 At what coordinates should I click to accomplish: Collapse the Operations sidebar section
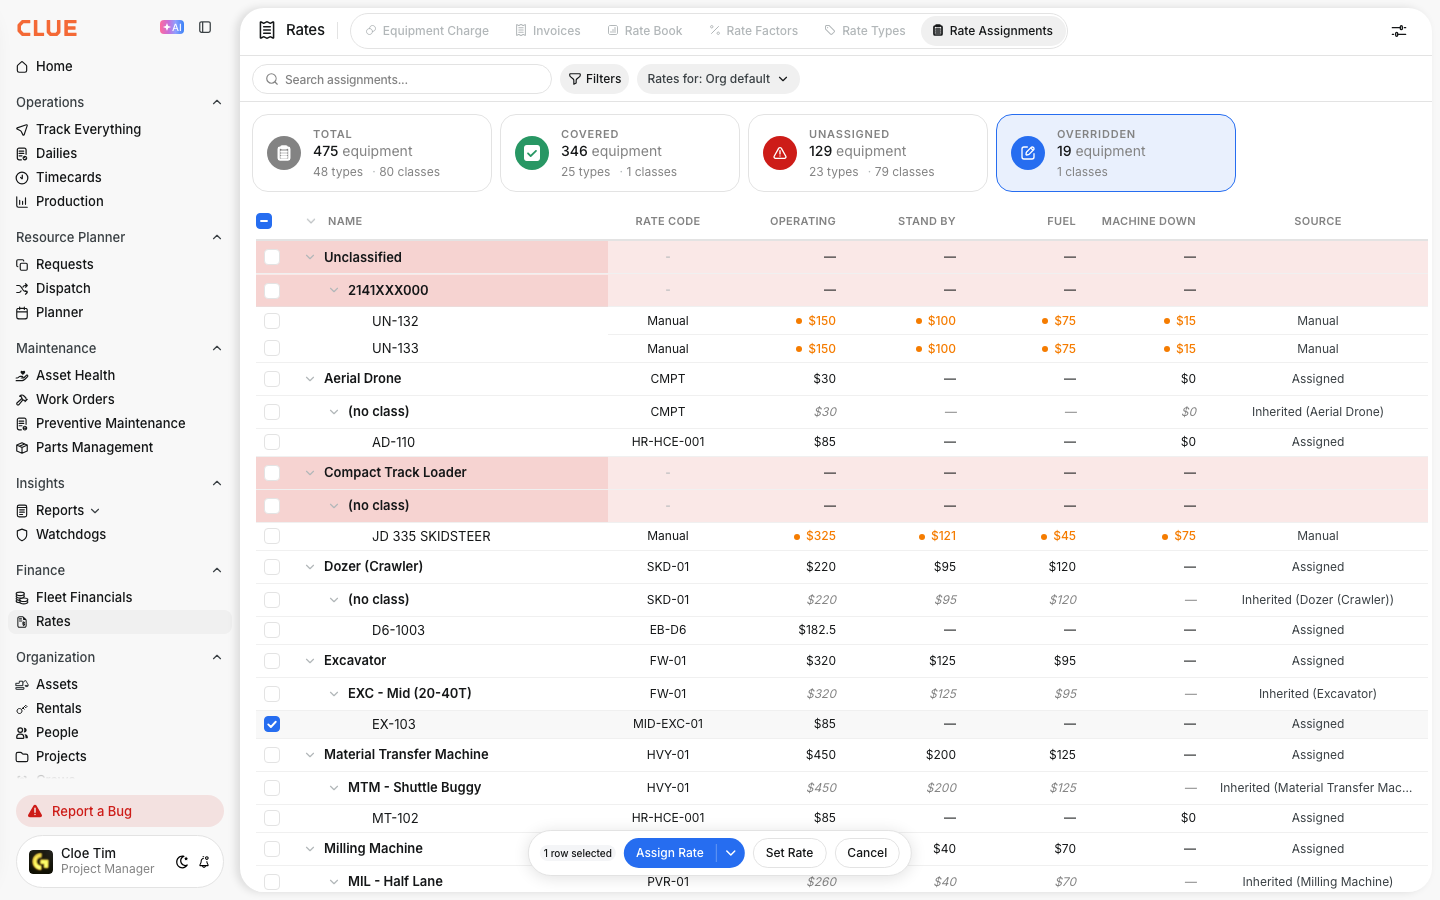(x=217, y=102)
